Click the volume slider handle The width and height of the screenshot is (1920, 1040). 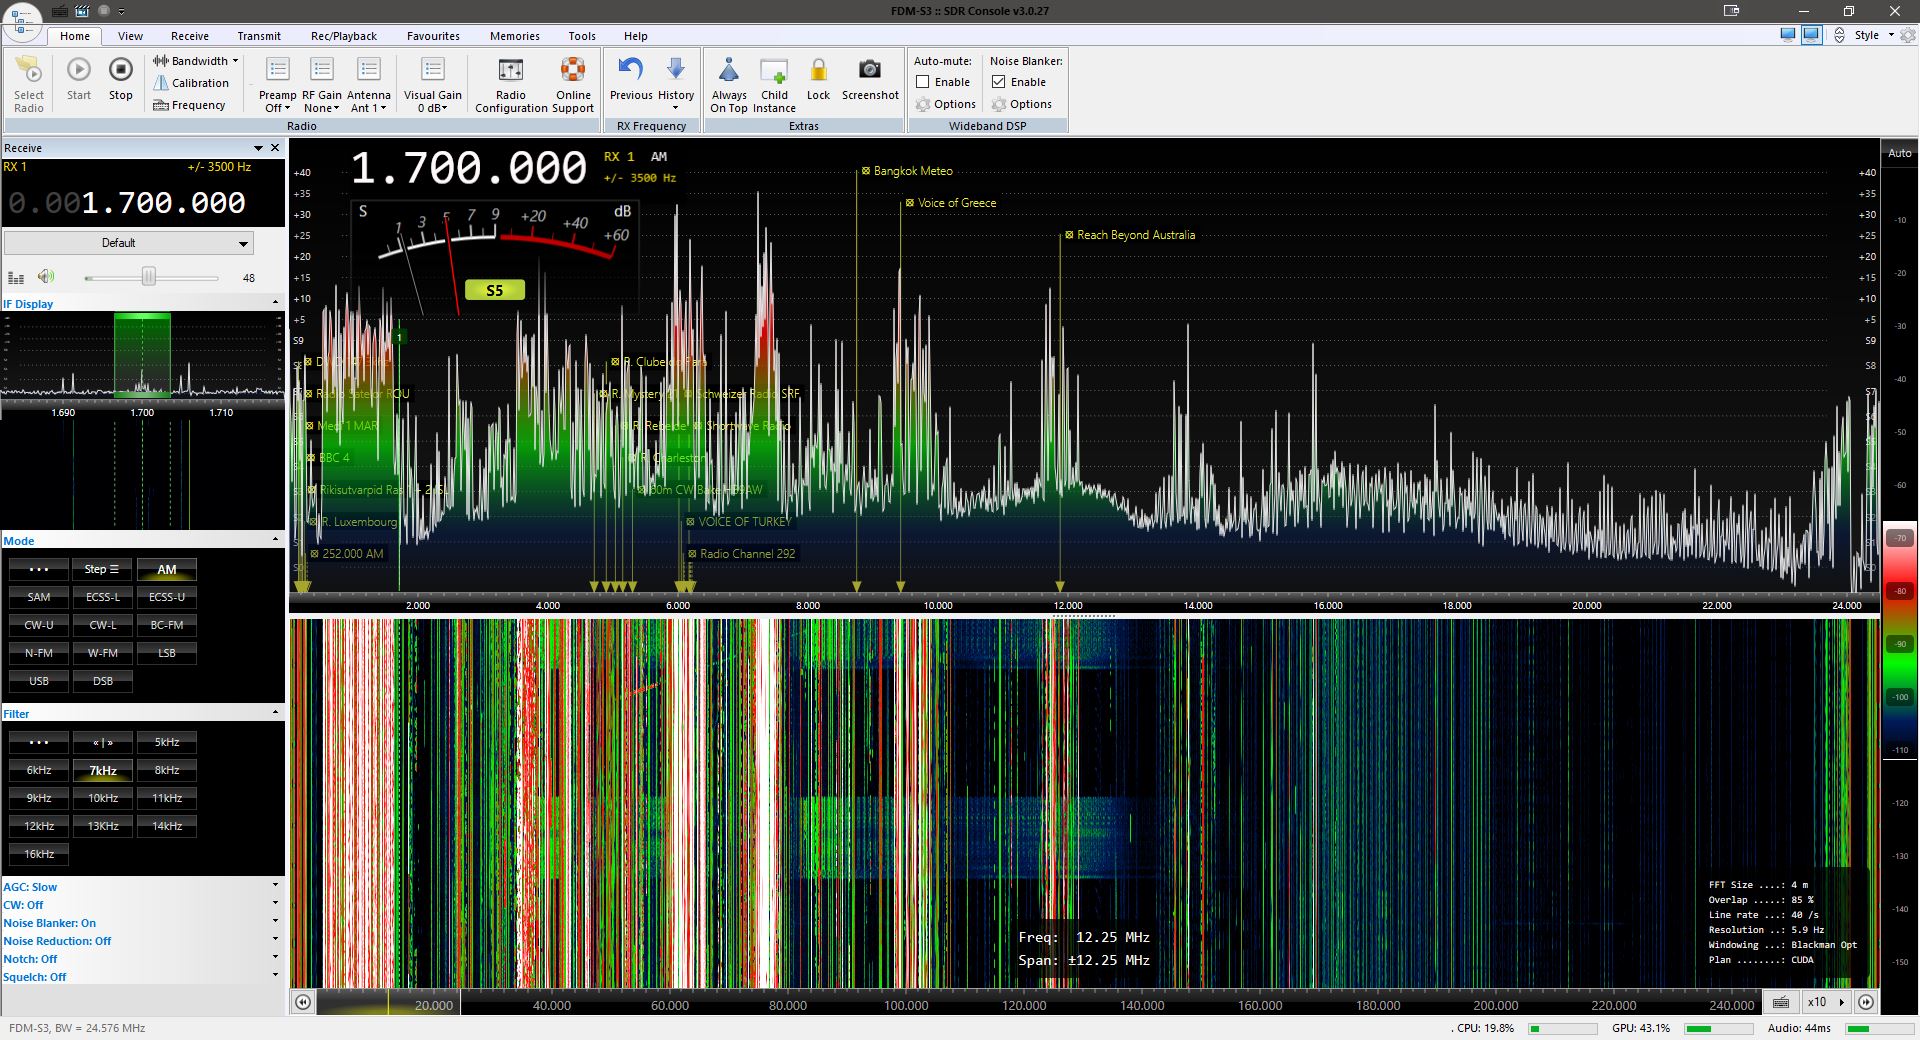(148, 277)
